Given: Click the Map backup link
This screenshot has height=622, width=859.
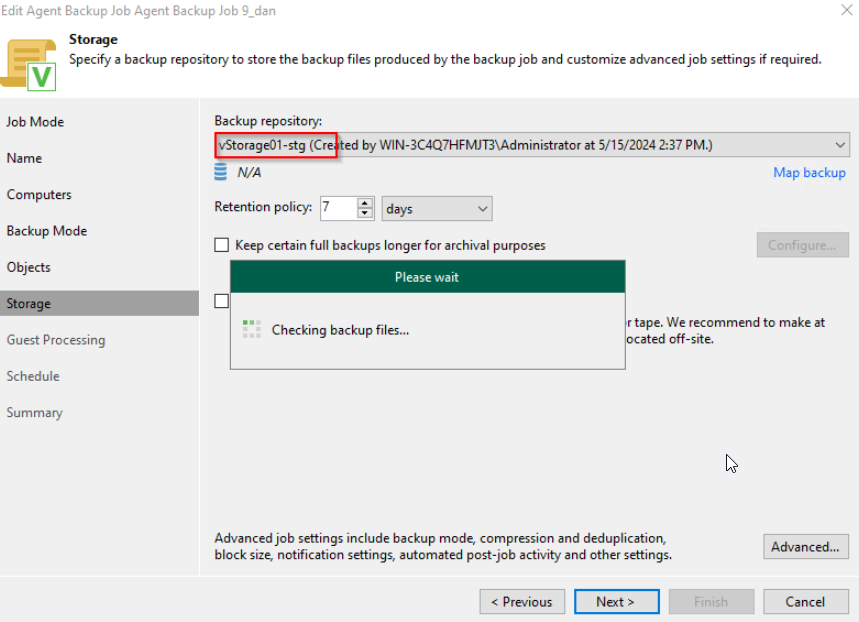Looking at the screenshot, I should click(x=809, y=173).
